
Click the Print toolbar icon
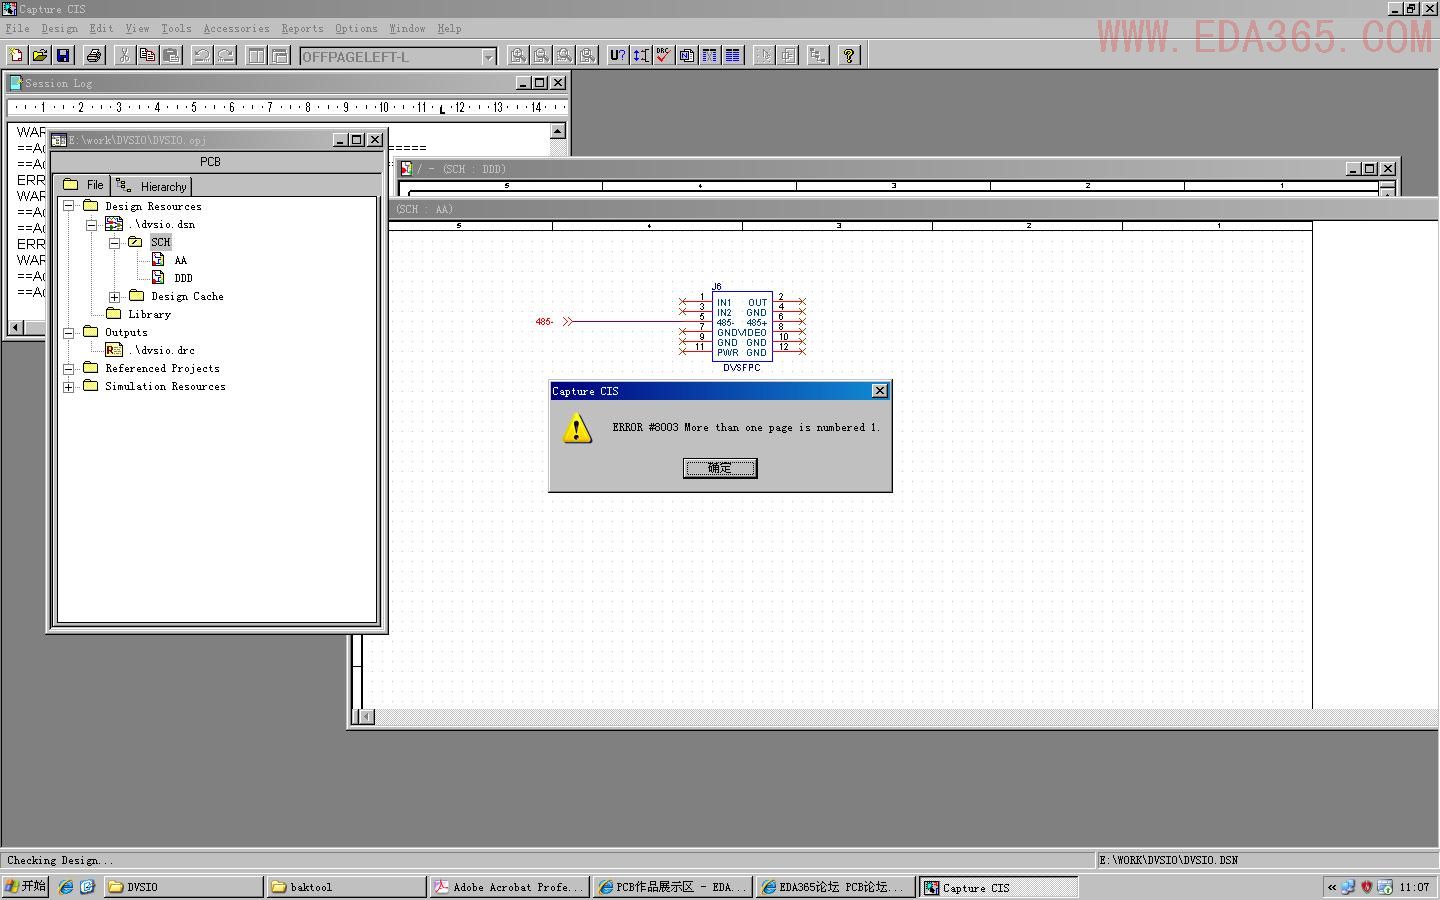point(94,56)
